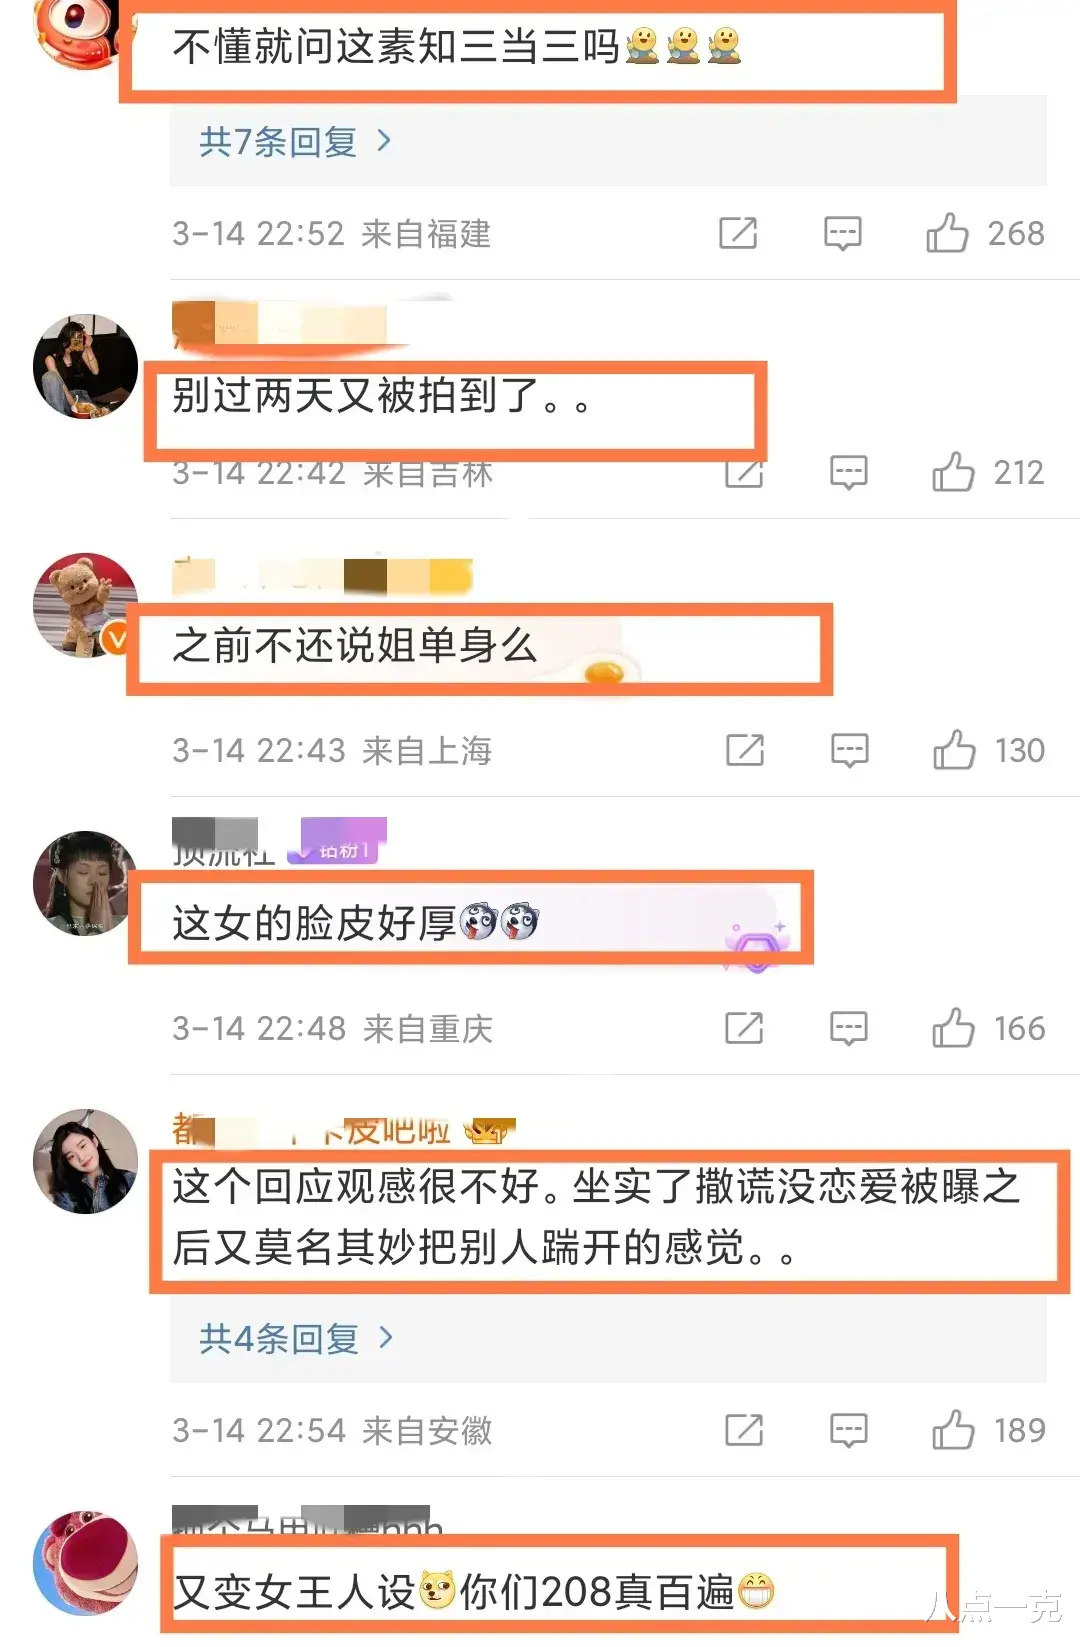Open reply icon on 吉林 comment

(848, 472)
